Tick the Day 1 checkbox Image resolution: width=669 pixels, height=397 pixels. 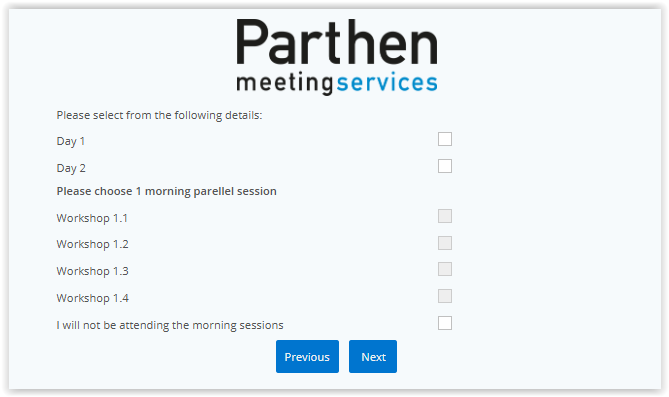(445, 139)
